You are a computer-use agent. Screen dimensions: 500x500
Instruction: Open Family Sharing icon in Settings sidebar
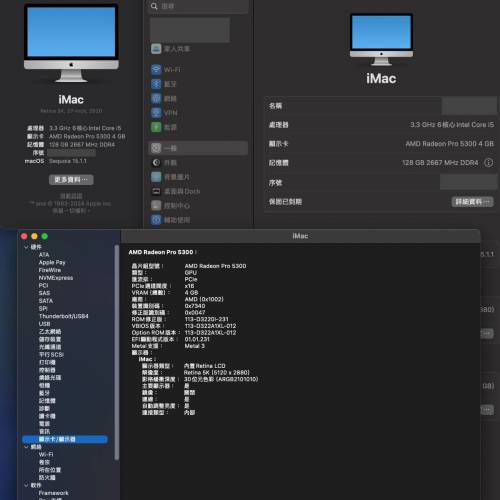tap(156, 49)
